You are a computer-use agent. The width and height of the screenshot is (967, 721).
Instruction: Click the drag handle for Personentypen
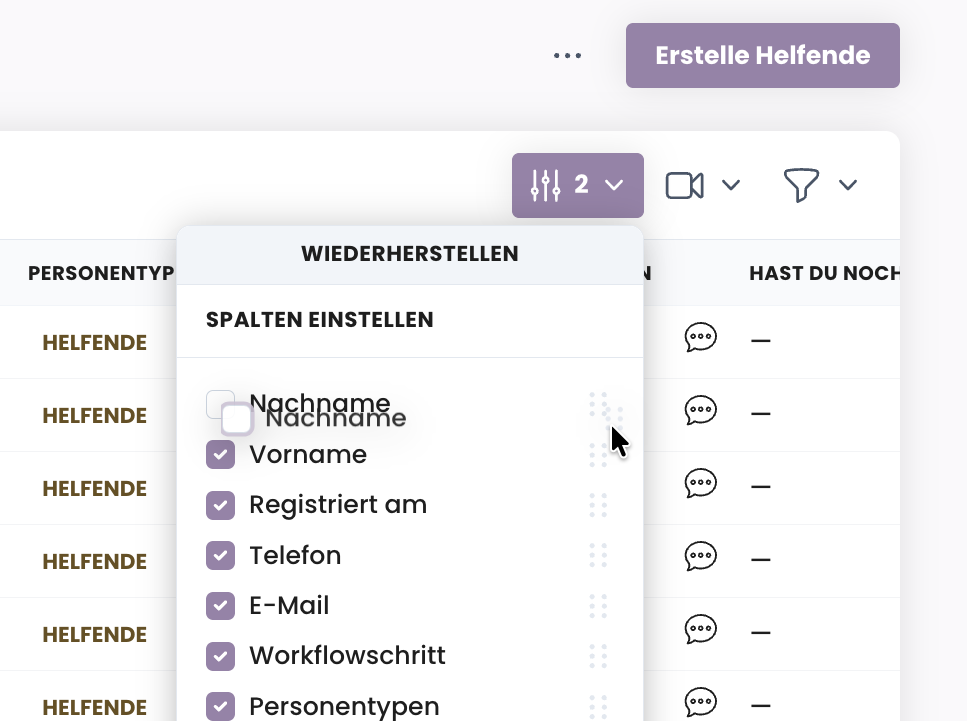coord(598,706)
